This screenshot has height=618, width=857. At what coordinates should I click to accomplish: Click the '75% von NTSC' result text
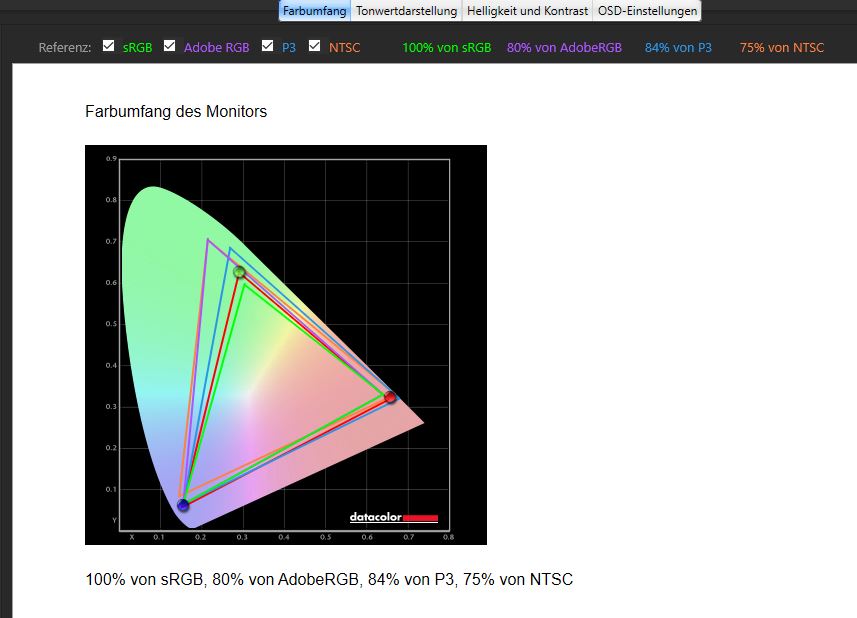[x=782, y=48]
